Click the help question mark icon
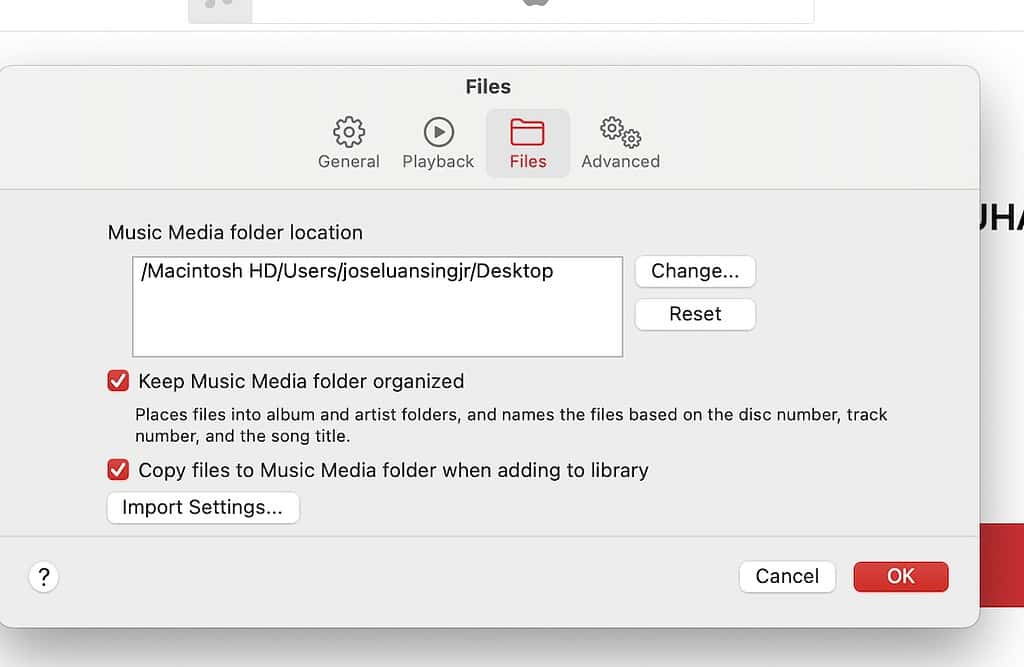The width and height of the screenshot is (1024, 667). (43, 577)
